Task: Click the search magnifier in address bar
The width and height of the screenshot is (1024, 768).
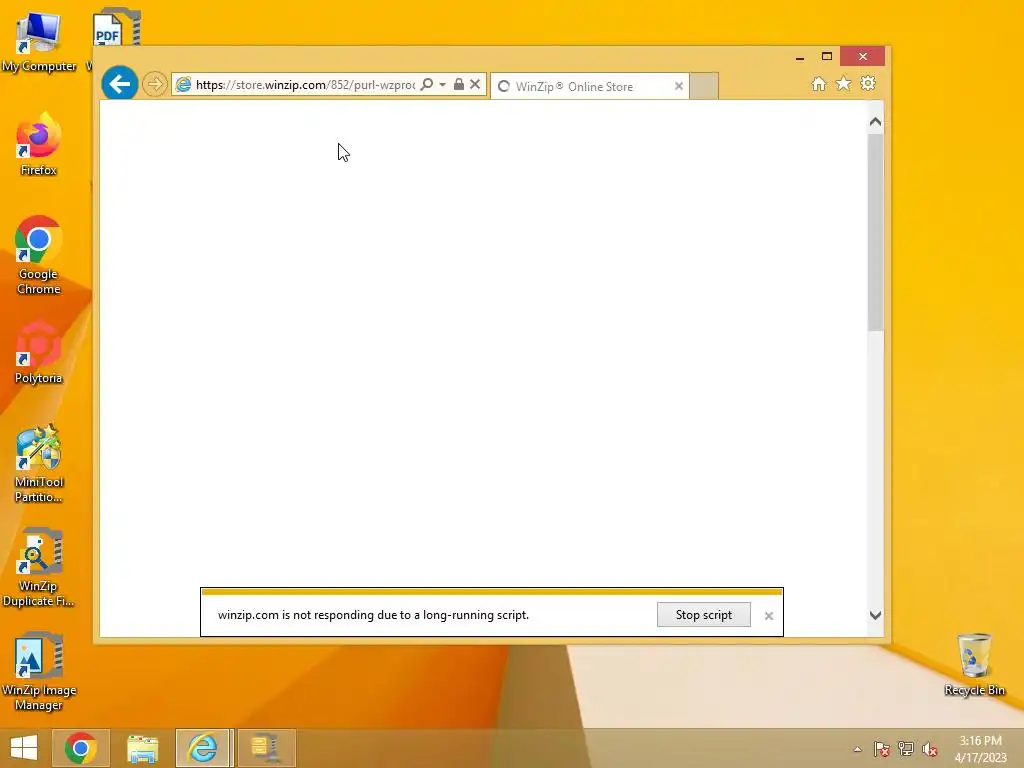Action: pyautogui.click(x=426, y=84)
